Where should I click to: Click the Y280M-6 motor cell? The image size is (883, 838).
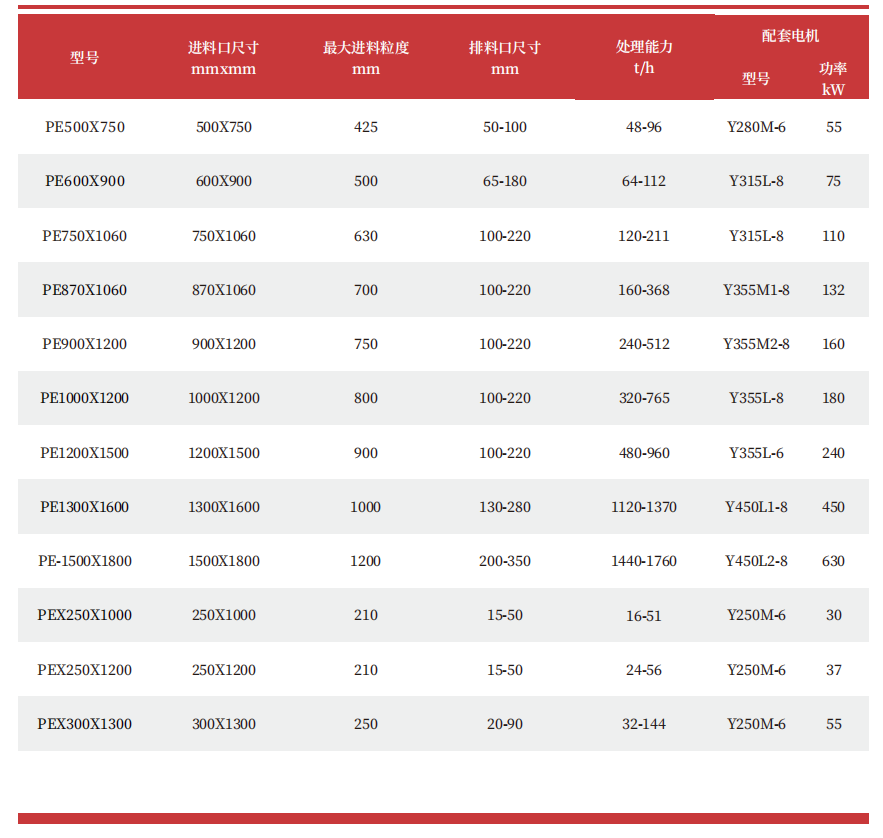pos(756,127)
